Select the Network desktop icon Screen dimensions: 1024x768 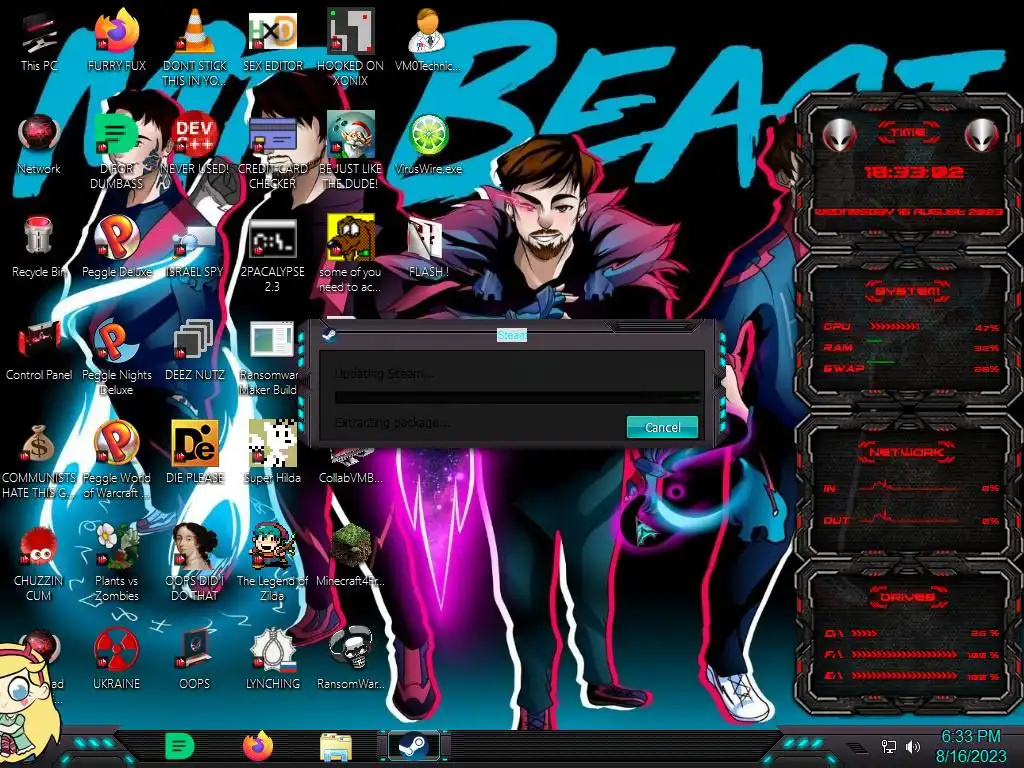pos(39,144)
